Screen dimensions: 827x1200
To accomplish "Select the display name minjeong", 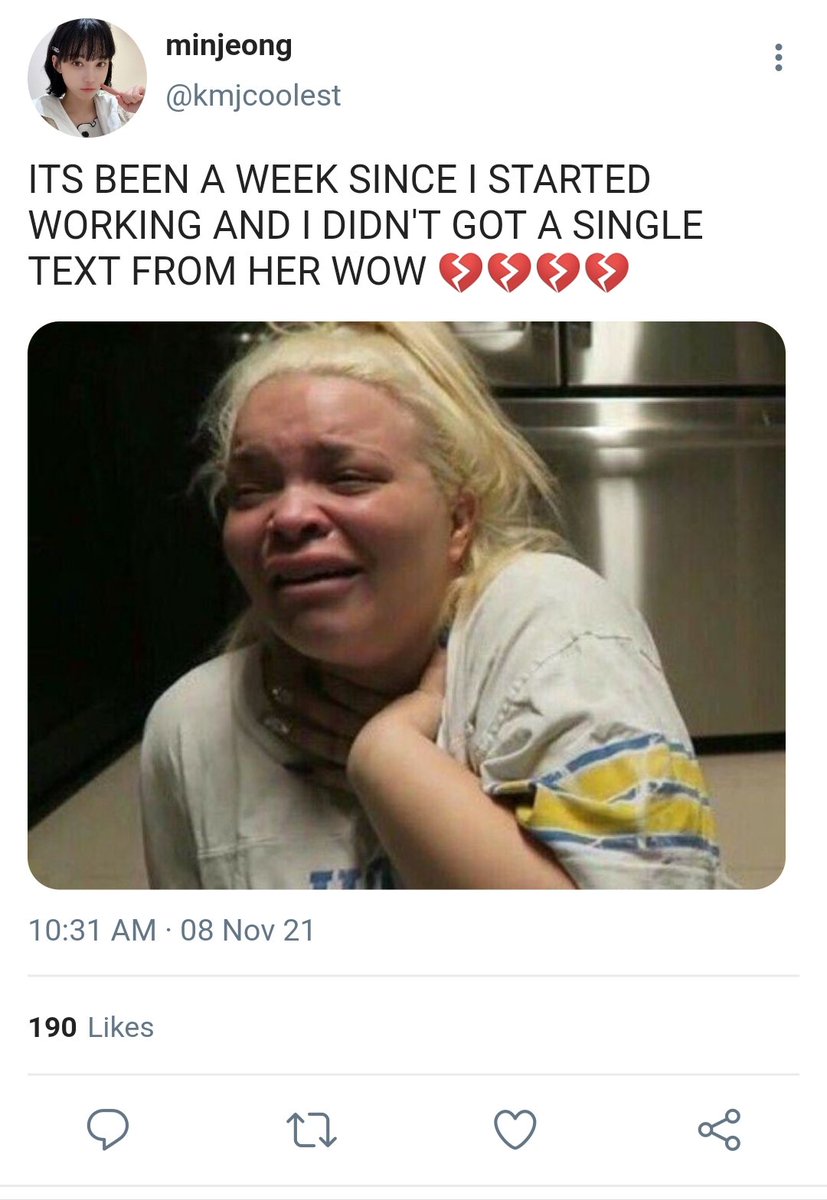I will [x=229, y=46].
